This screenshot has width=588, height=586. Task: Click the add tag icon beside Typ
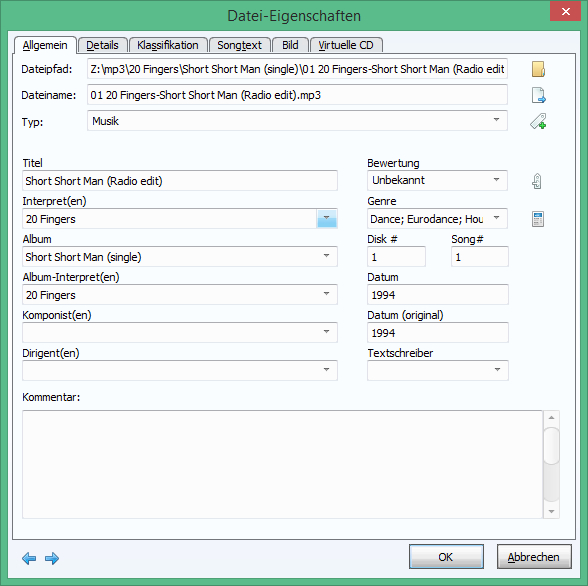point(538,121)
